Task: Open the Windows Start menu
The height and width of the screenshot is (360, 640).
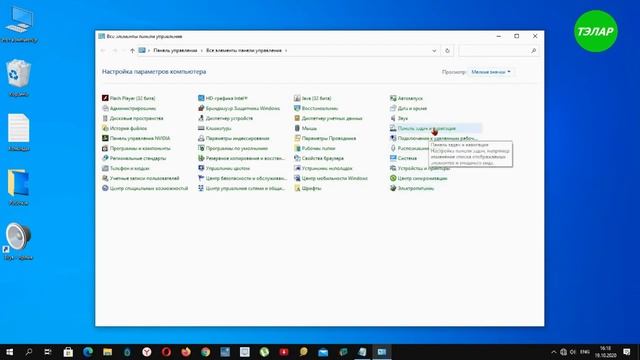Action: coord(9,352)
